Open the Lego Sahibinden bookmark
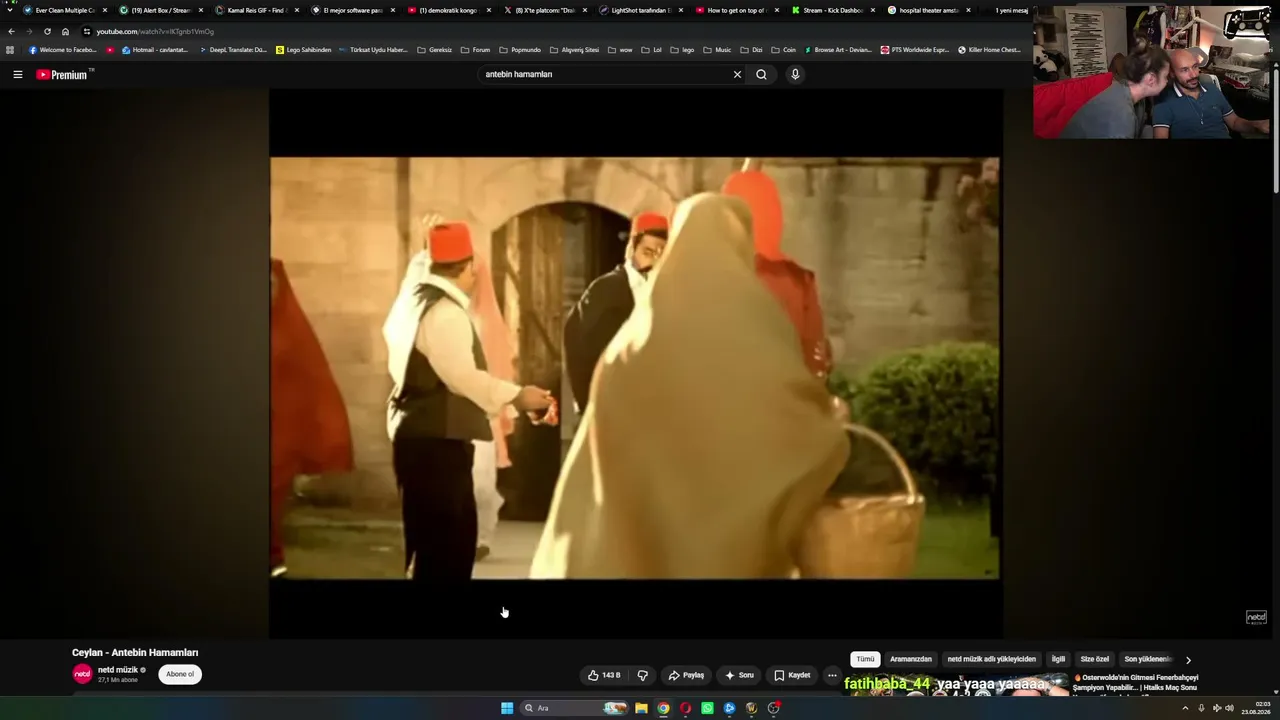This screenshot has height=720, width=1280. point(303,50)
